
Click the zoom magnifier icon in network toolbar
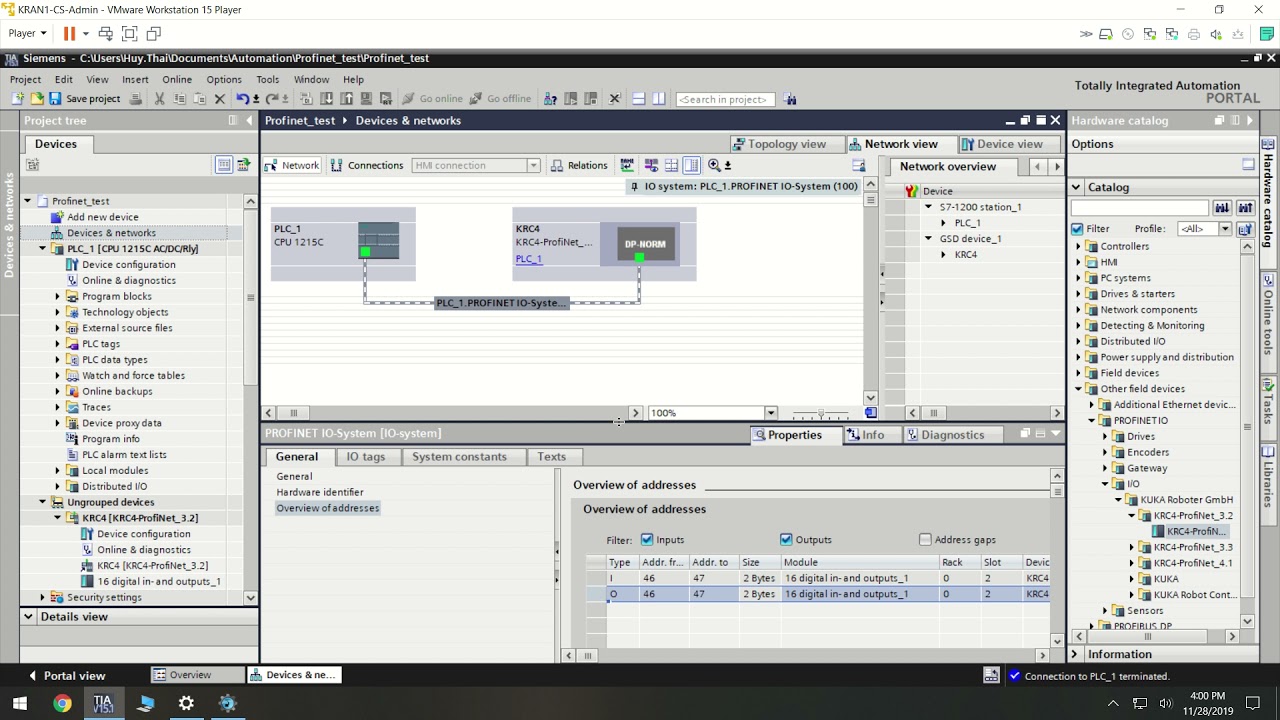714,165
